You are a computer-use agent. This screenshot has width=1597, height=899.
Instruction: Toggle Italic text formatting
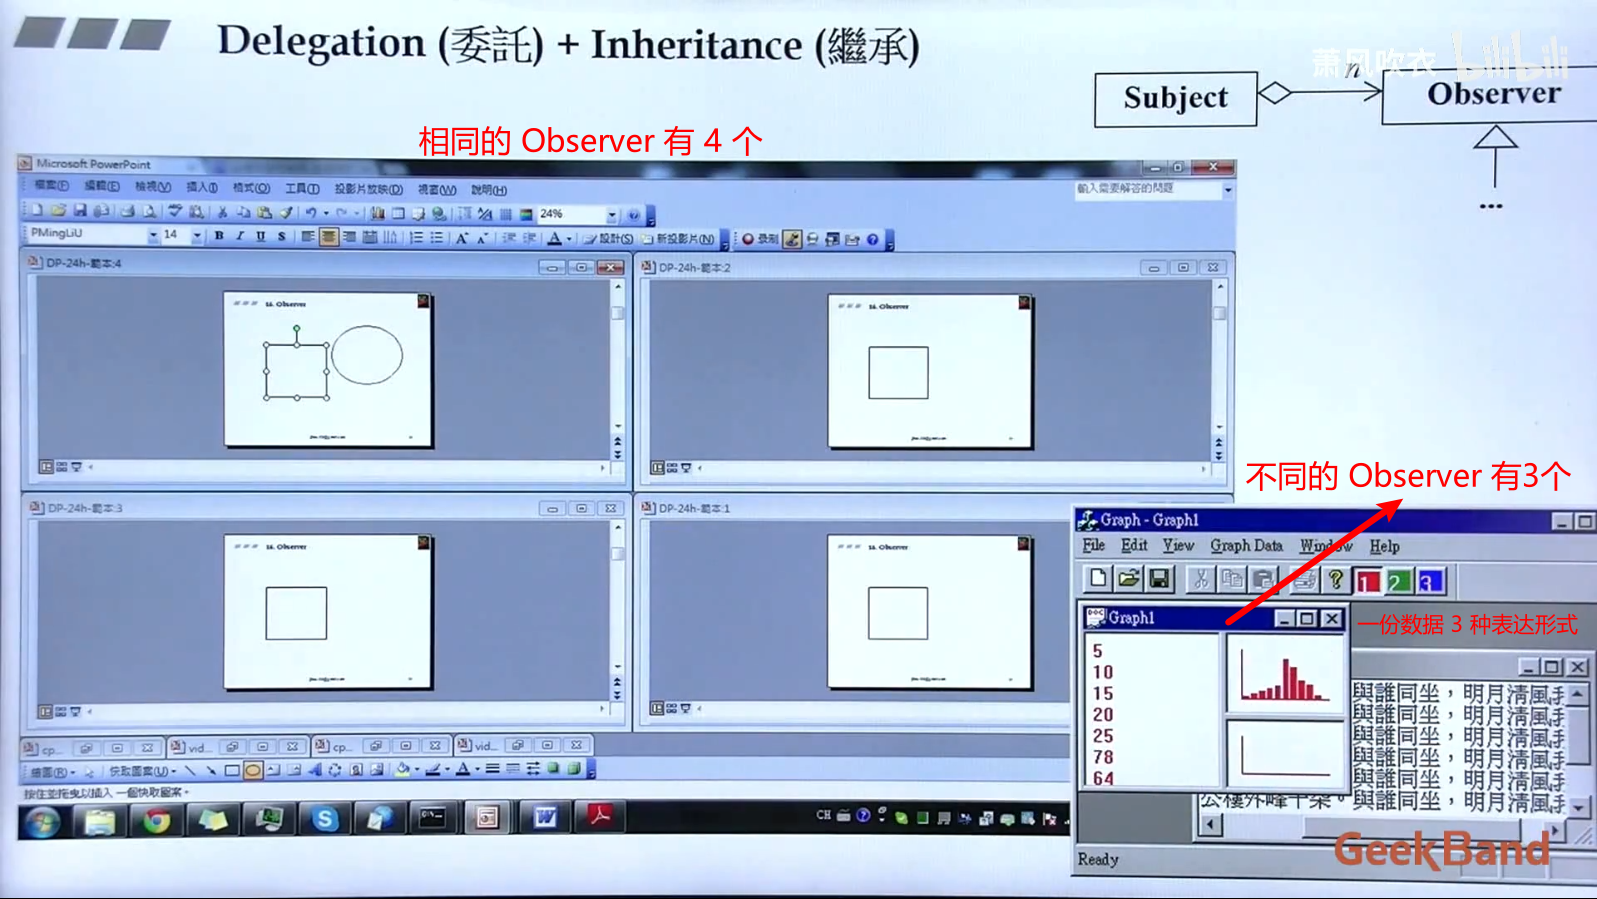point(240,237)
